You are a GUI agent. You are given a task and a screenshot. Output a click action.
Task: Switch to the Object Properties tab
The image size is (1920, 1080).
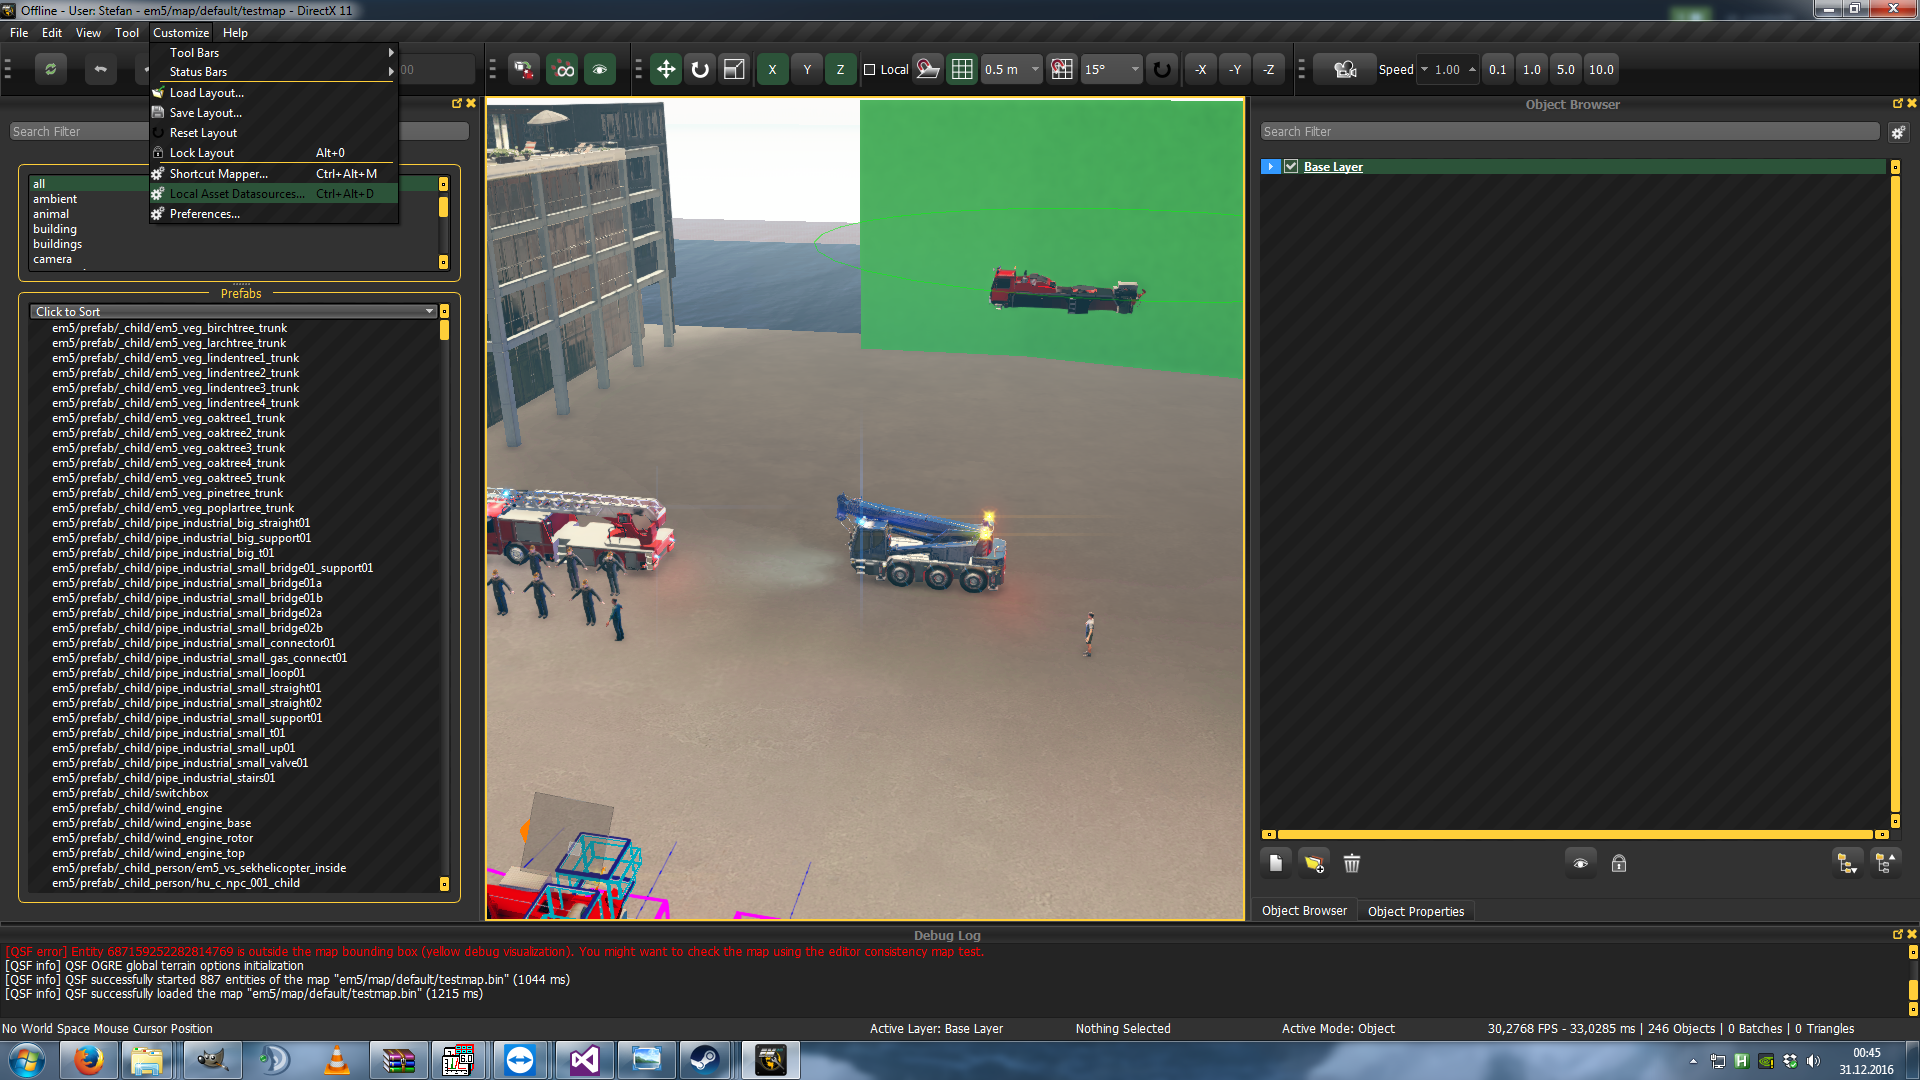pyautogui.click(x=1416, y=911)
